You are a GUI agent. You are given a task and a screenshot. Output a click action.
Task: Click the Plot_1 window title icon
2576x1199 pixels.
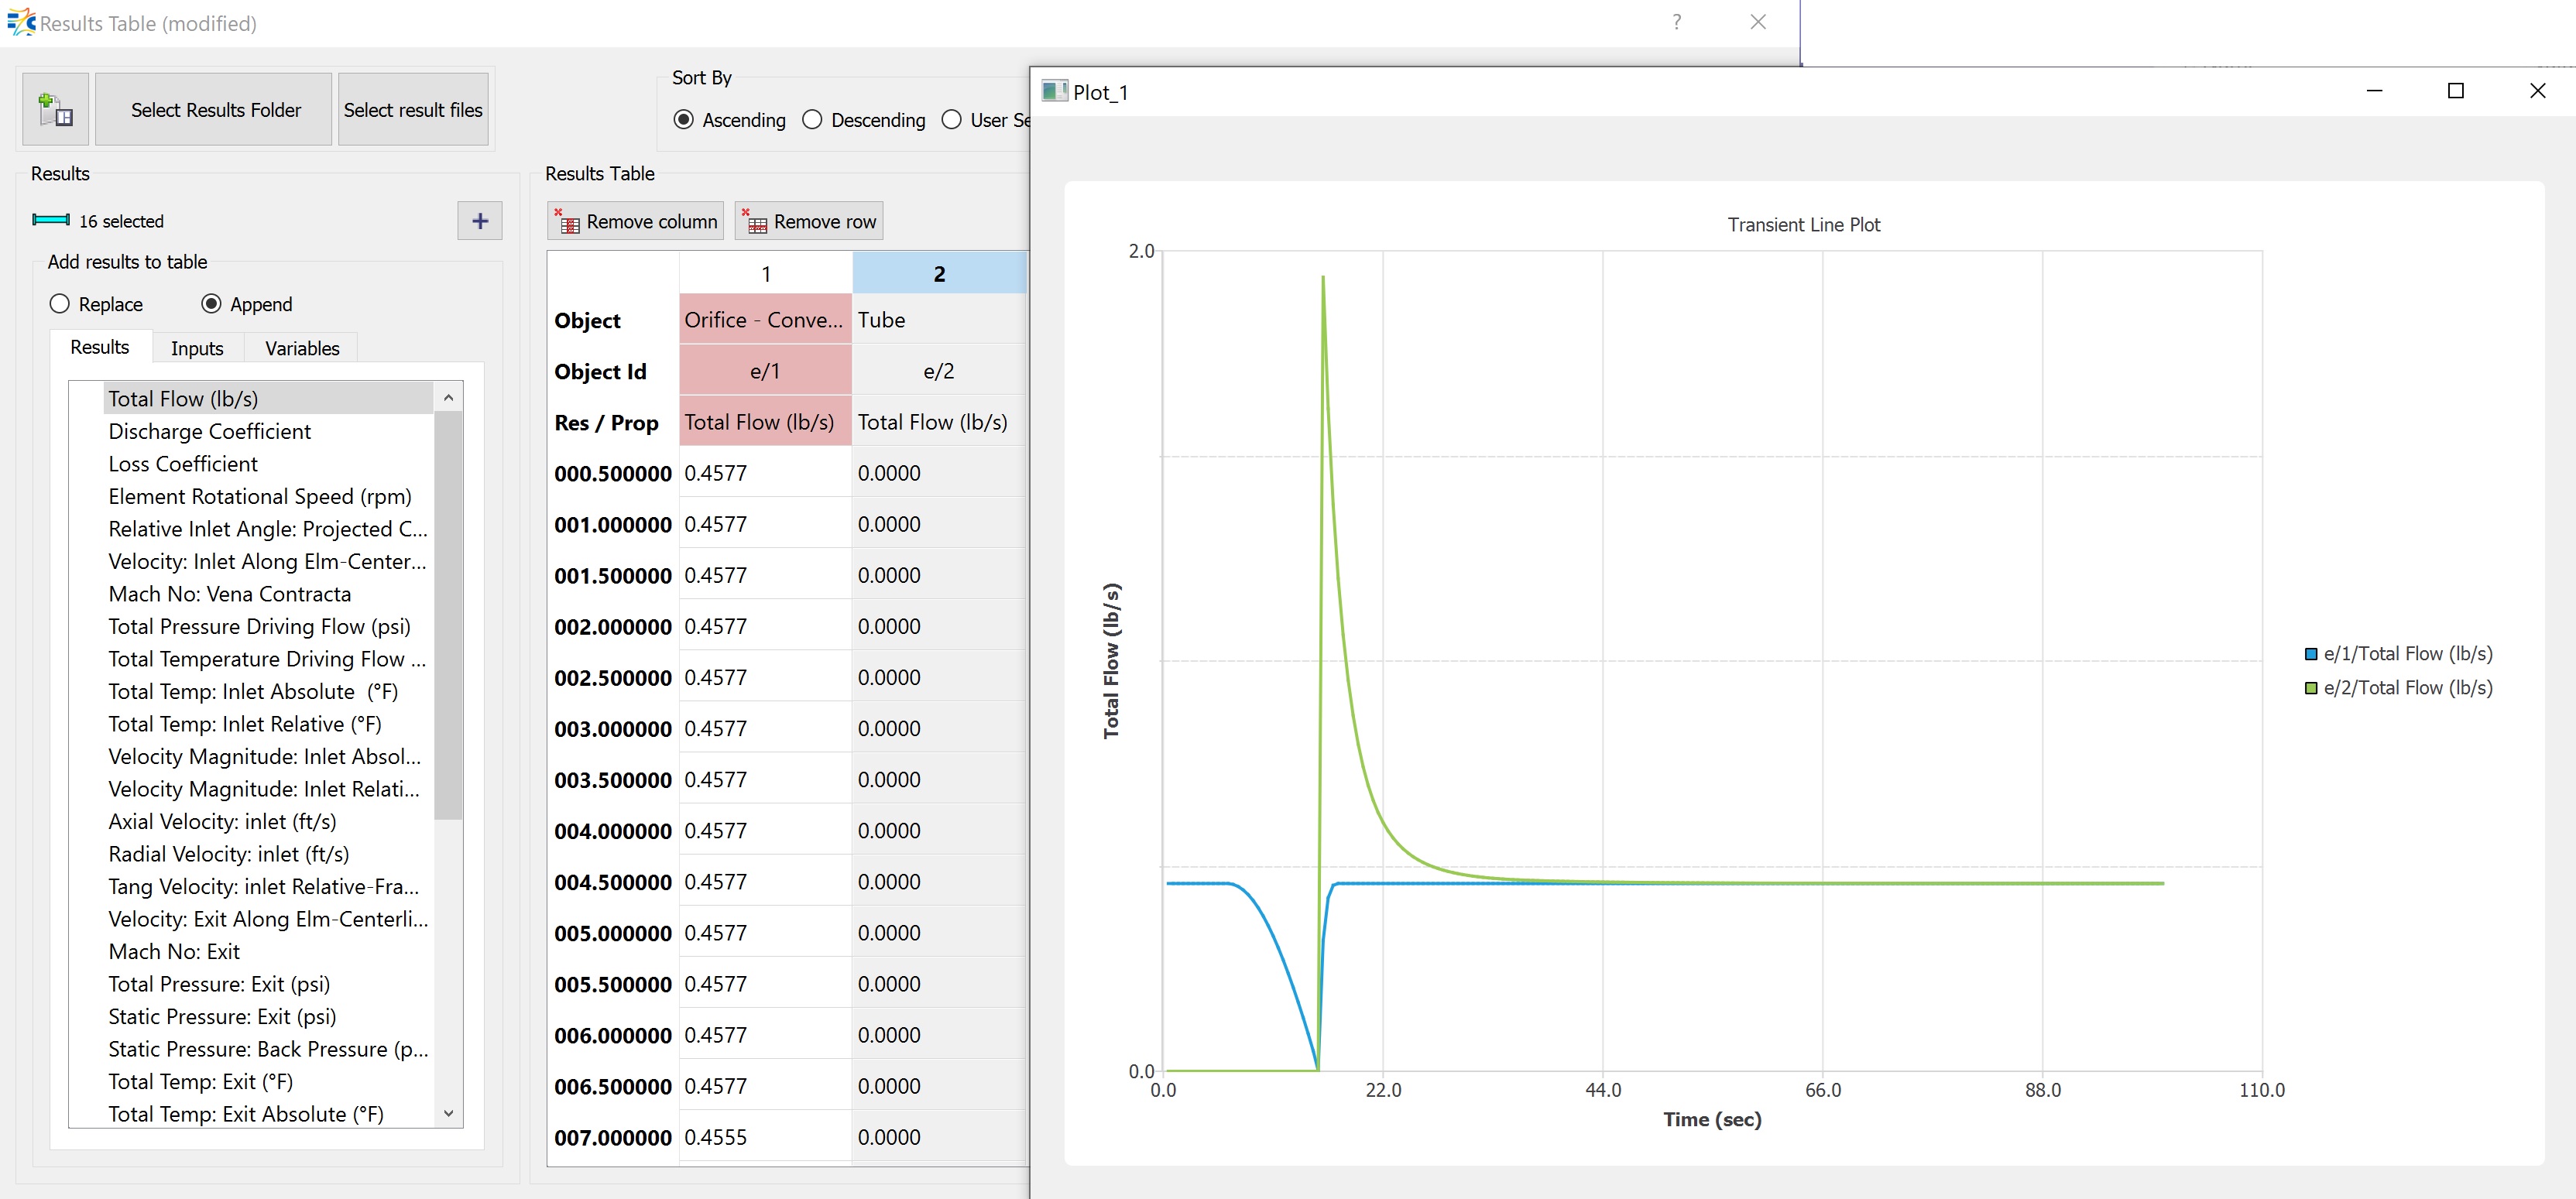(1054, 91)
